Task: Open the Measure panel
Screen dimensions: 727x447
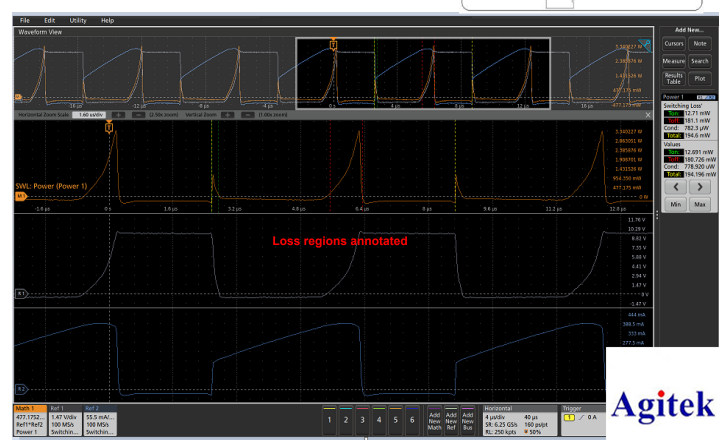Action: 674,61
